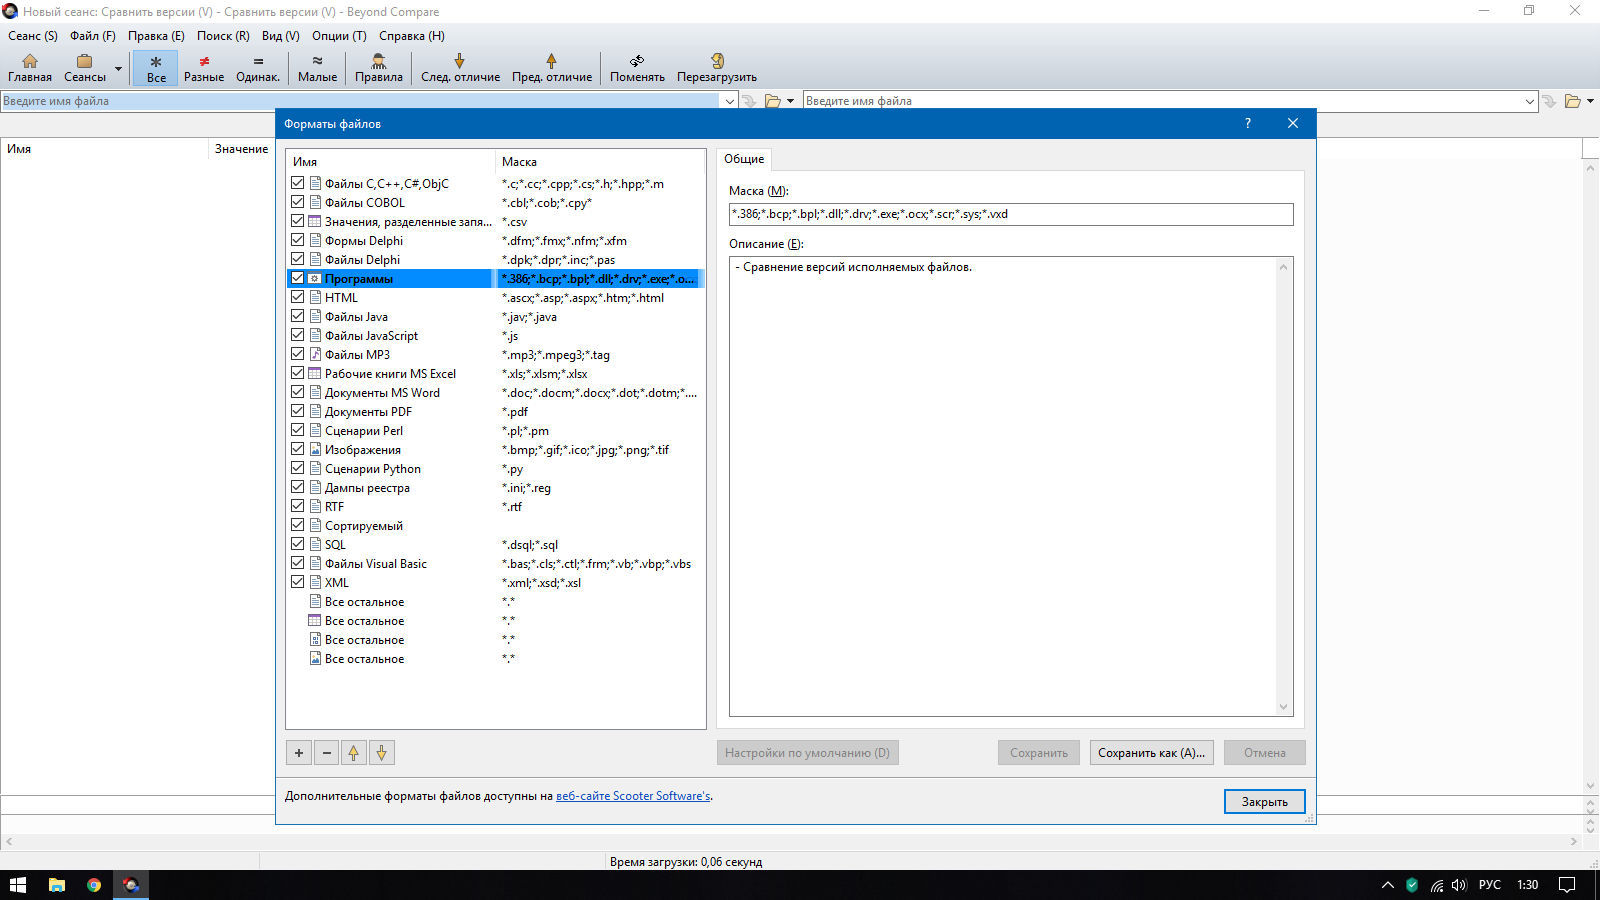Open the Поиск (R) menu
The image size is (1600, 900).
(223, 36)
